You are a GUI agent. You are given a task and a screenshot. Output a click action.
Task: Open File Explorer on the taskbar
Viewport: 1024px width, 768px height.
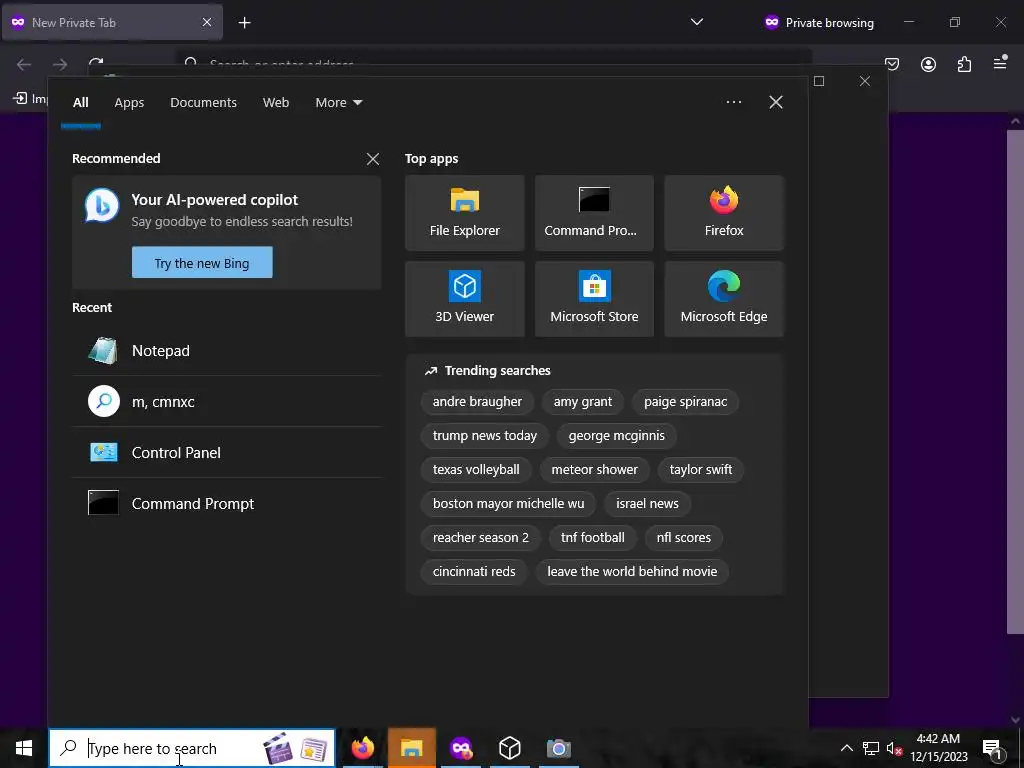click(x=411, y=748)
